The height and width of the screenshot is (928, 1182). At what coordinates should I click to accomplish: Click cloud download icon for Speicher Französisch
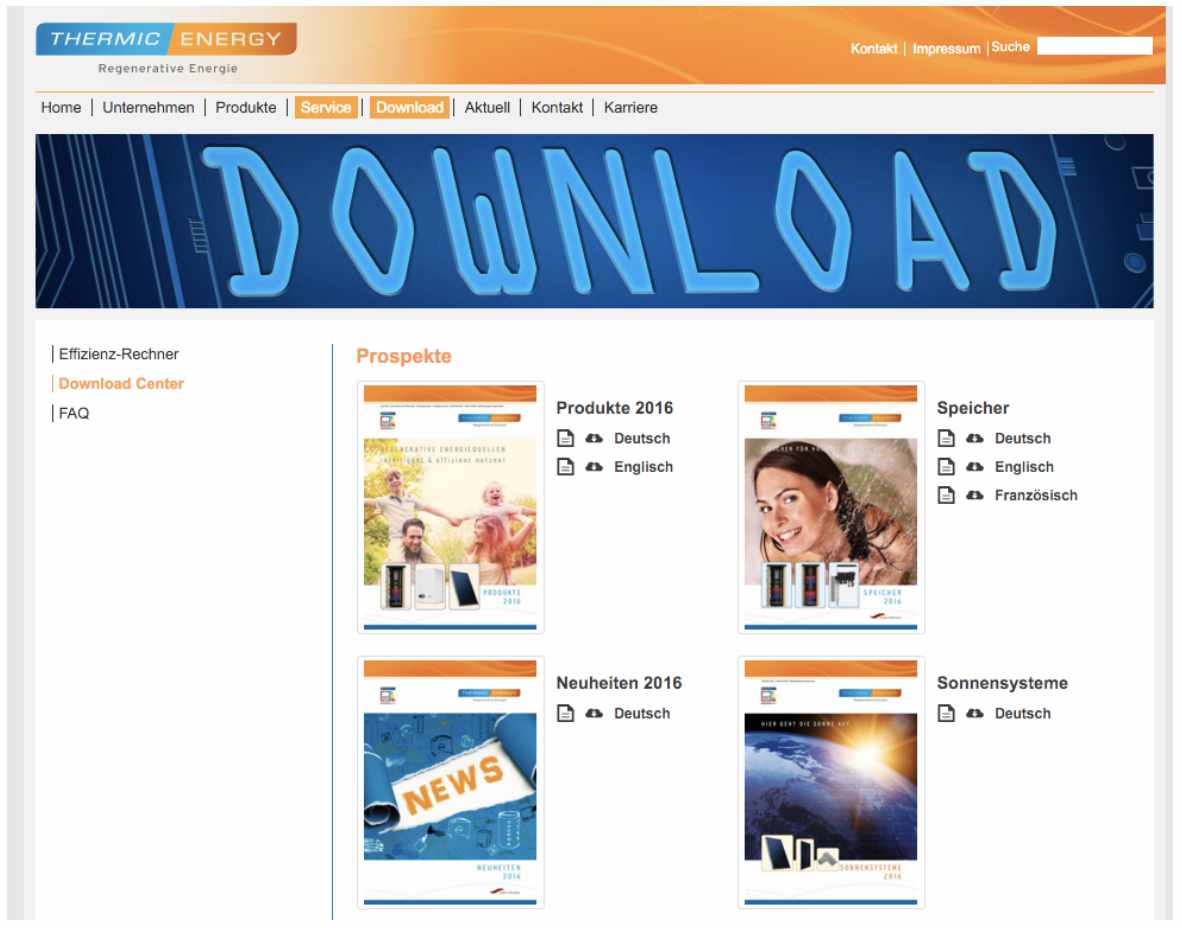point(975,496)
